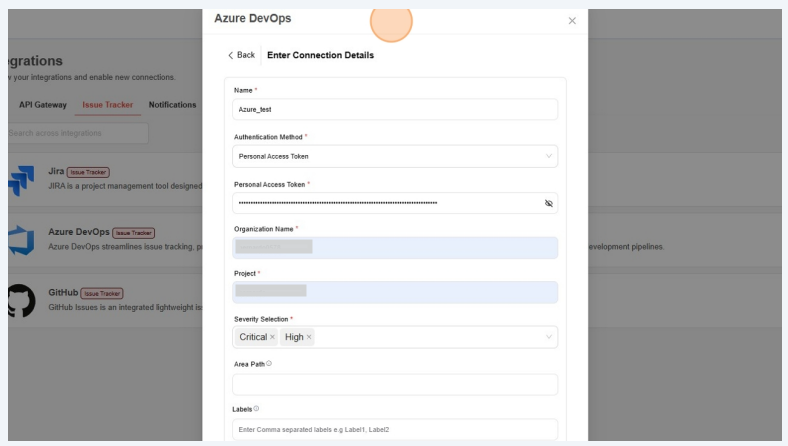Click the Personal Access Token password field
This screenshot has height=446, width=788.
coord(385,203)
